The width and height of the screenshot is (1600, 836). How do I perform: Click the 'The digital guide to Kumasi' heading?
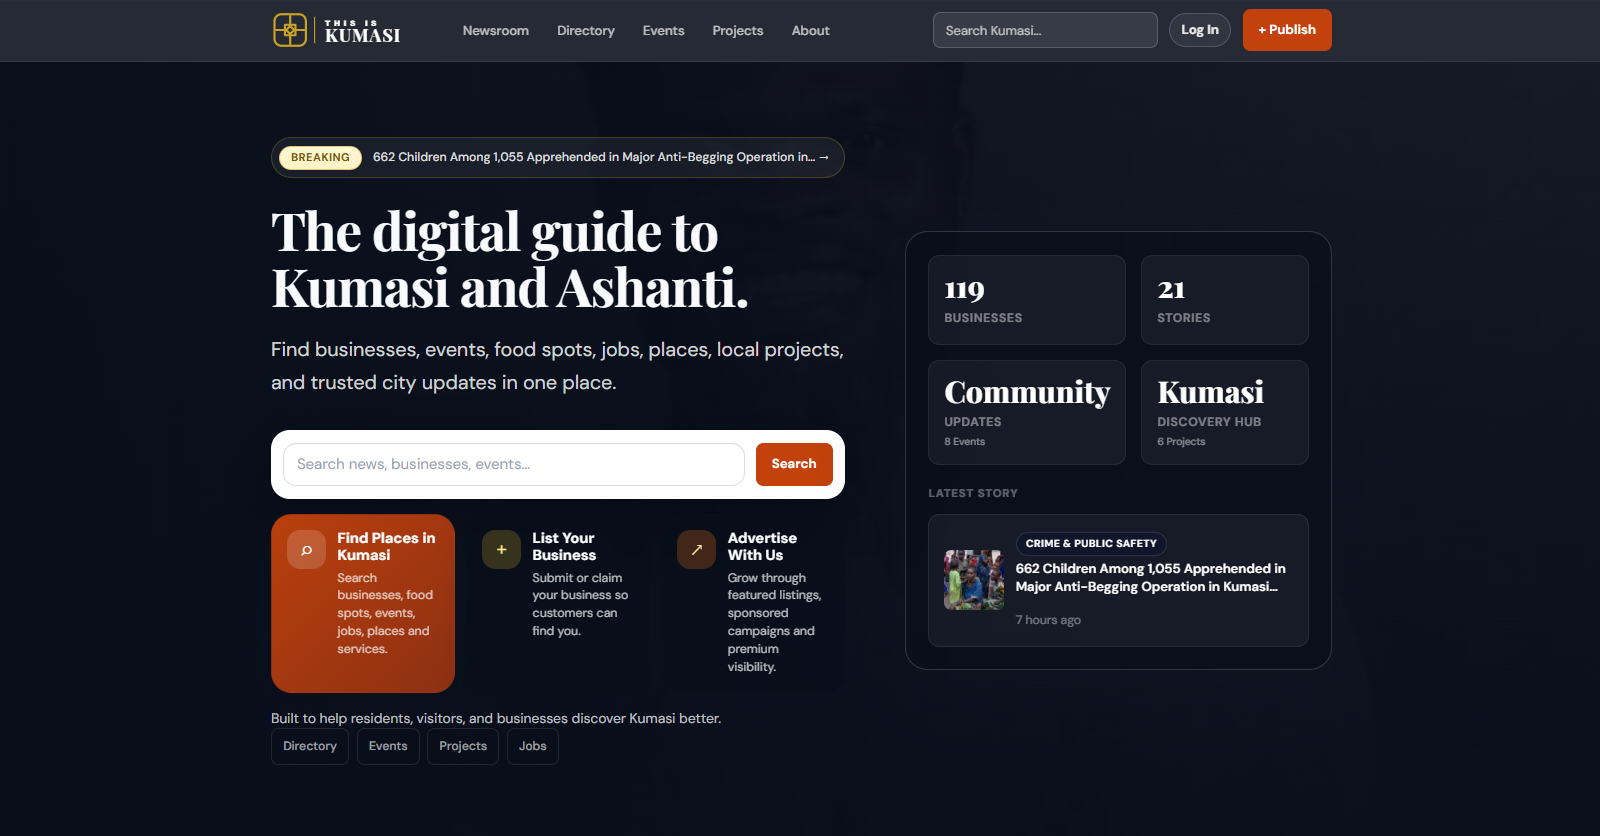510,260
